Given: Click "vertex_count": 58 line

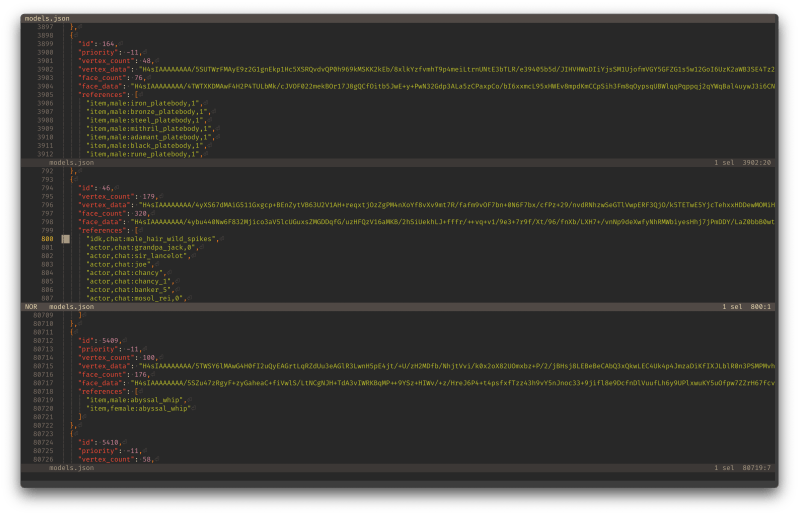Looking at the screenshot, I should coord(116,459).
